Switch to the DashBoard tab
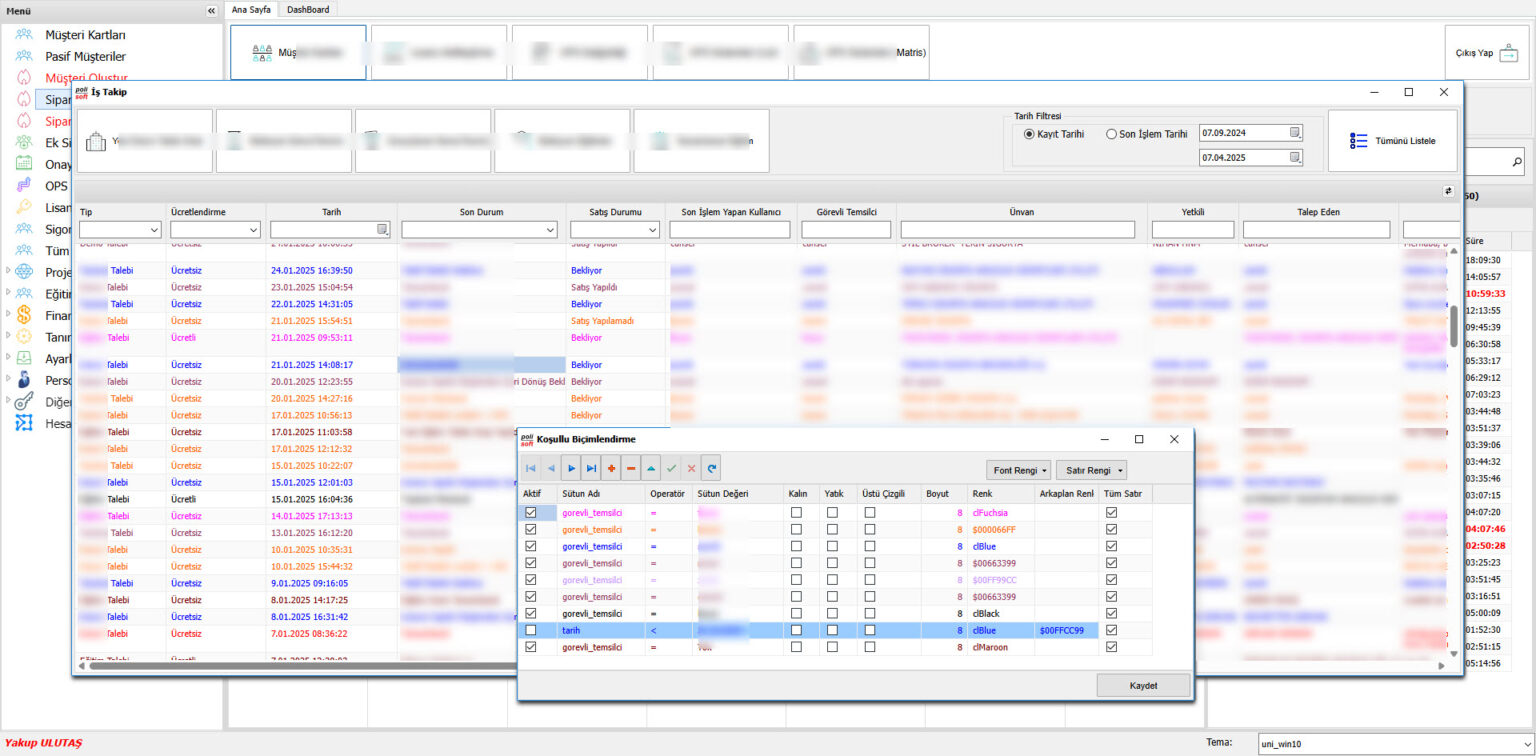The width and height of the screenshot is (1536, 756). coord(307,9)
